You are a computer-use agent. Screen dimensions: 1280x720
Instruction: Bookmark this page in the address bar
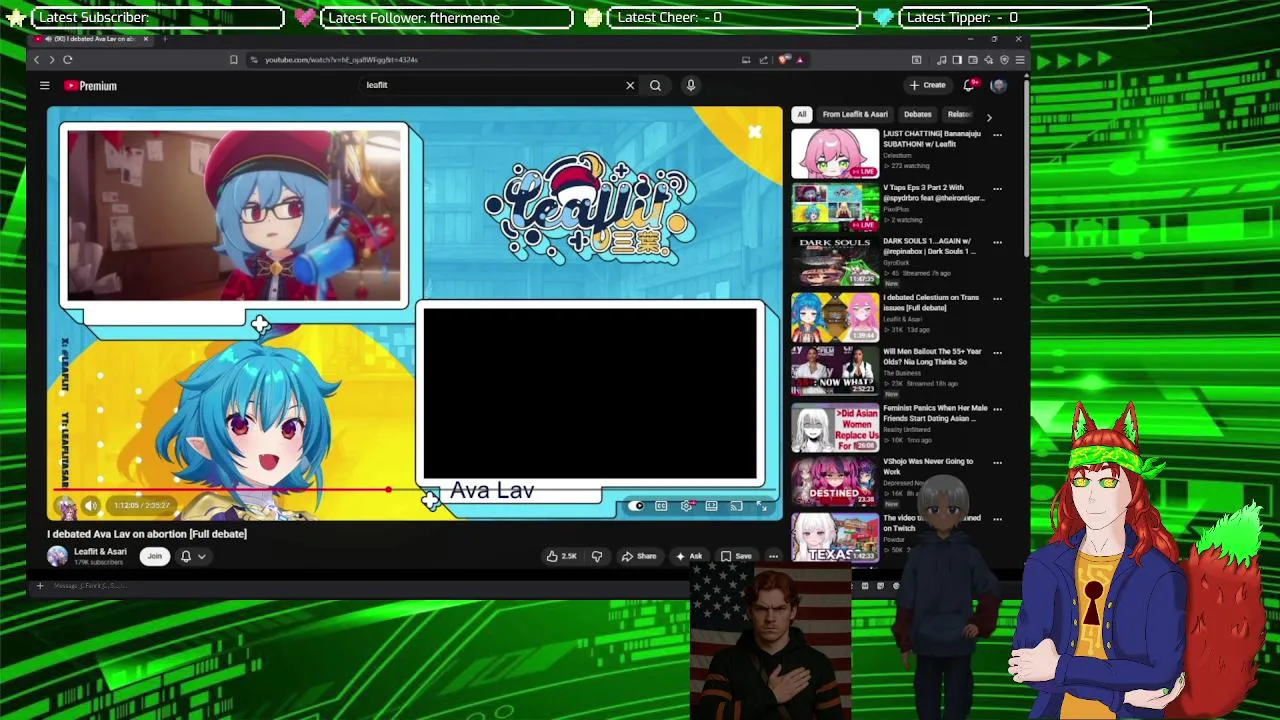coord(234,60)
